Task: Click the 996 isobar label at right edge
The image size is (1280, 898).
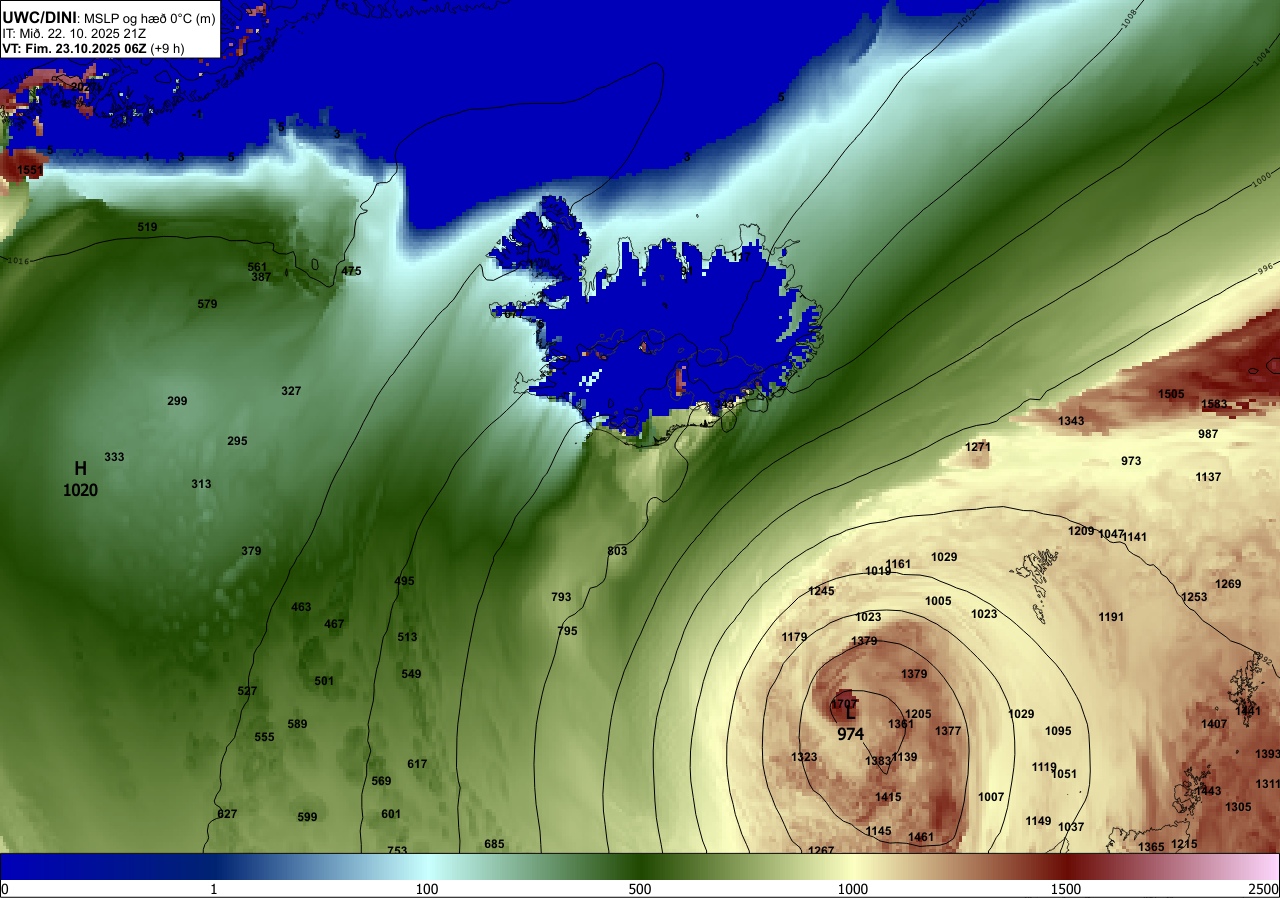Action: click(1265, 268)
